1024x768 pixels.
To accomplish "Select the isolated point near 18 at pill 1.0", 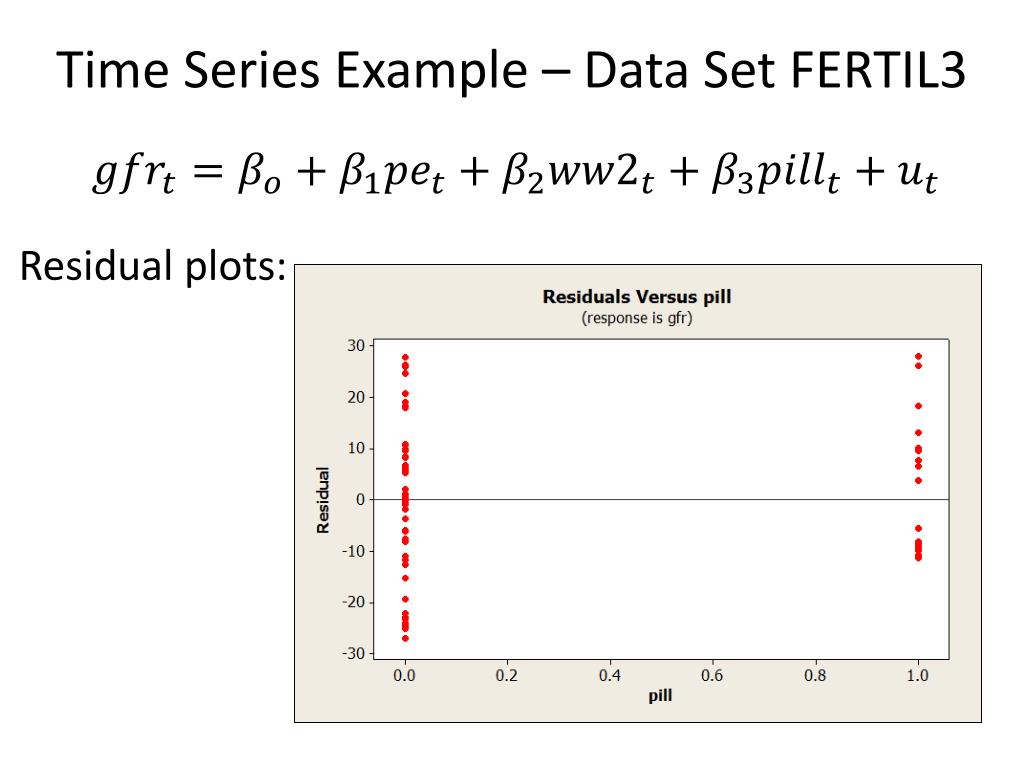I will pyautogui.click(x=918, y=406).
